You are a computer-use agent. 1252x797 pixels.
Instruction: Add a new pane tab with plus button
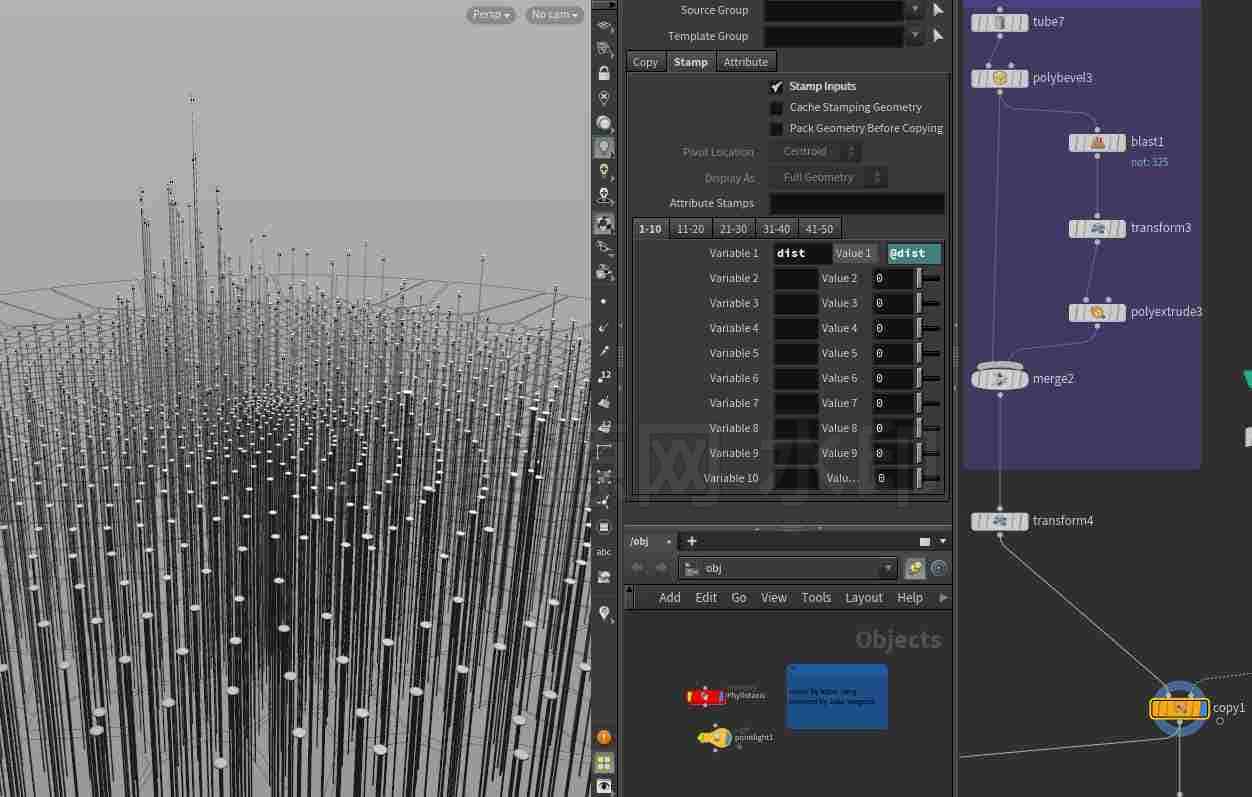691,541
